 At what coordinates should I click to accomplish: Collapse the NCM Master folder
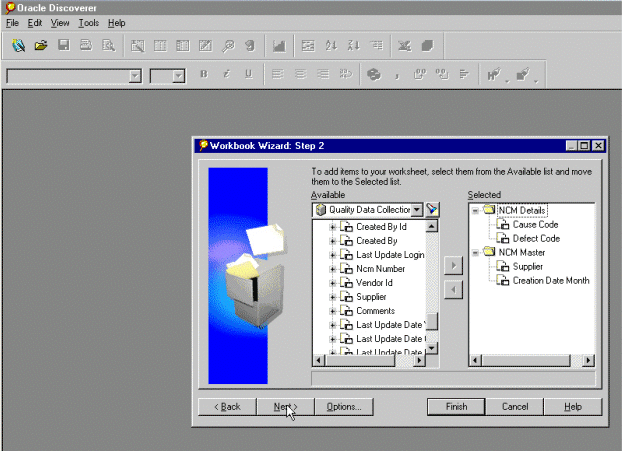[475, 253]
